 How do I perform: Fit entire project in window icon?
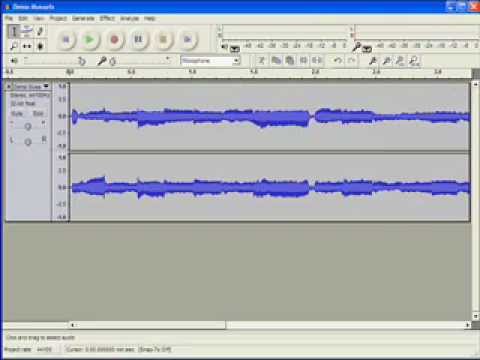[414, 60]
